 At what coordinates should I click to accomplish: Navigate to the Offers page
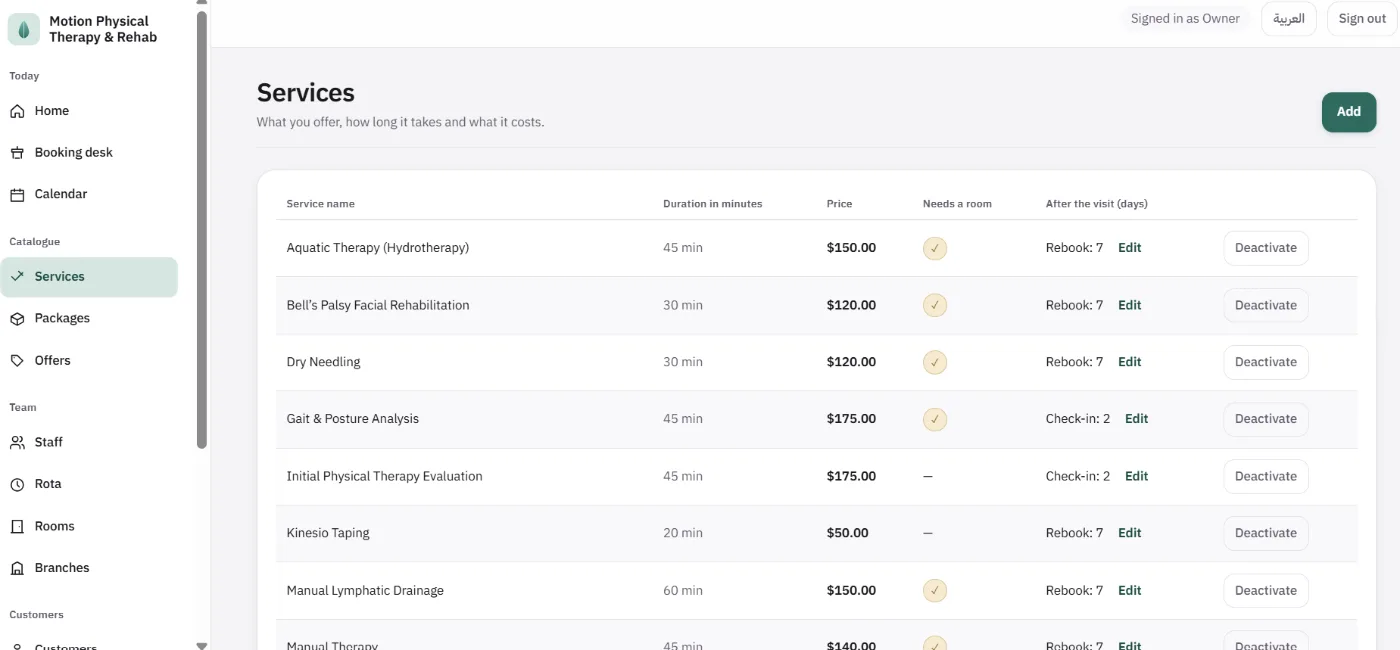coord(89,361)
